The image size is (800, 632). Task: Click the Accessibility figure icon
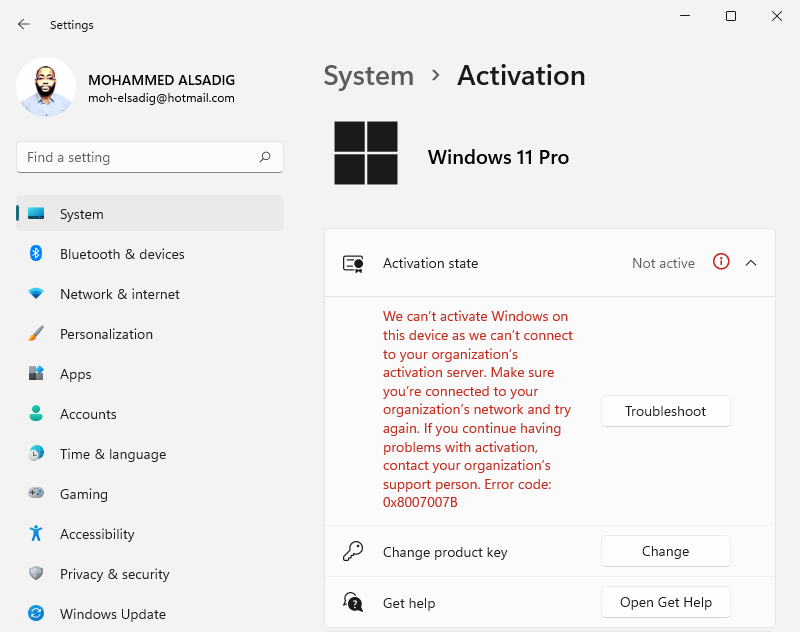pyautogui.click(x=36, y=533)
